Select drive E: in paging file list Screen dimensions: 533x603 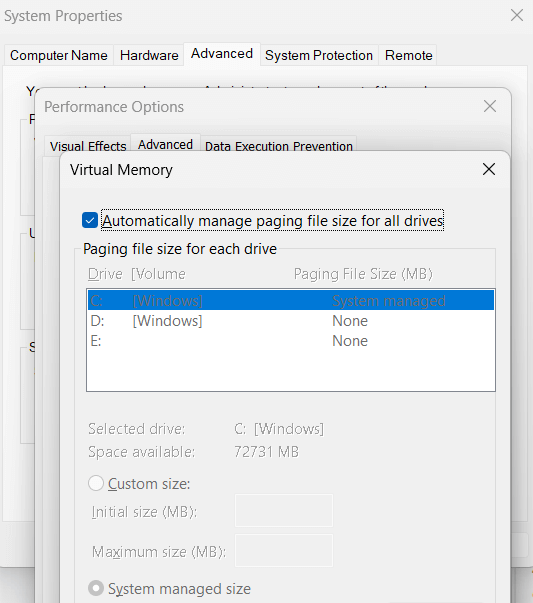click(291, 341)
